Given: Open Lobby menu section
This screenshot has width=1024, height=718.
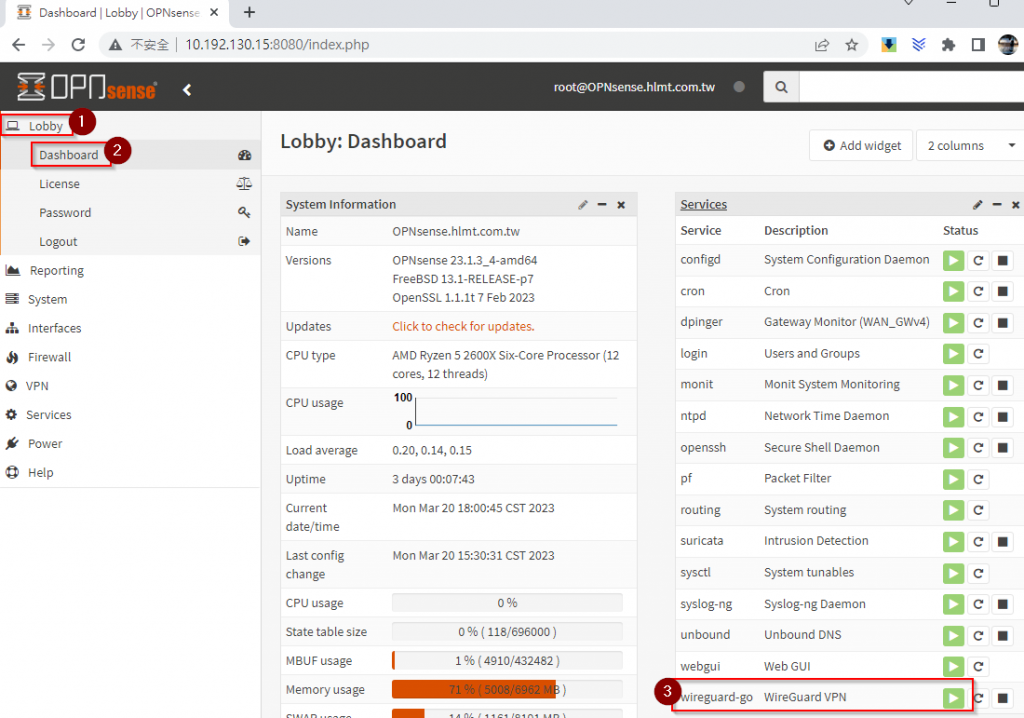Looking at the screenshot, I should [45, 125].
